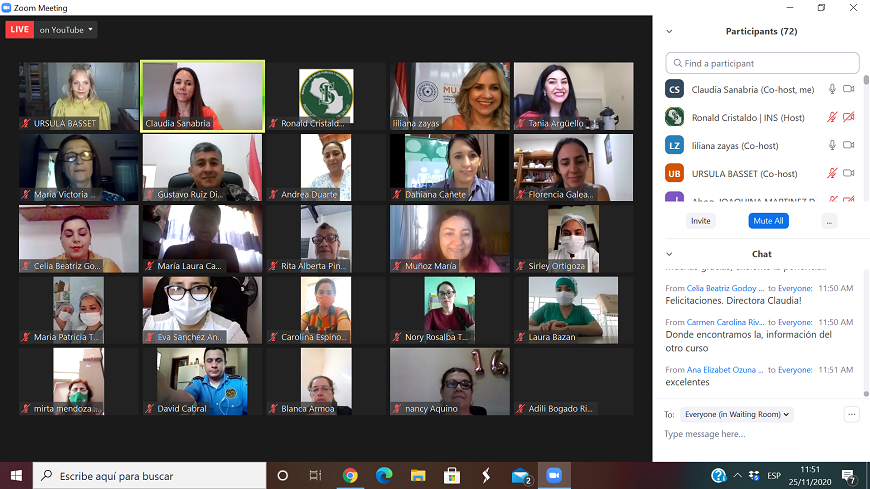Screen dimensions: 870x489
Task: Select Sirley Ortigoza video tile
Action: (574, 239)
